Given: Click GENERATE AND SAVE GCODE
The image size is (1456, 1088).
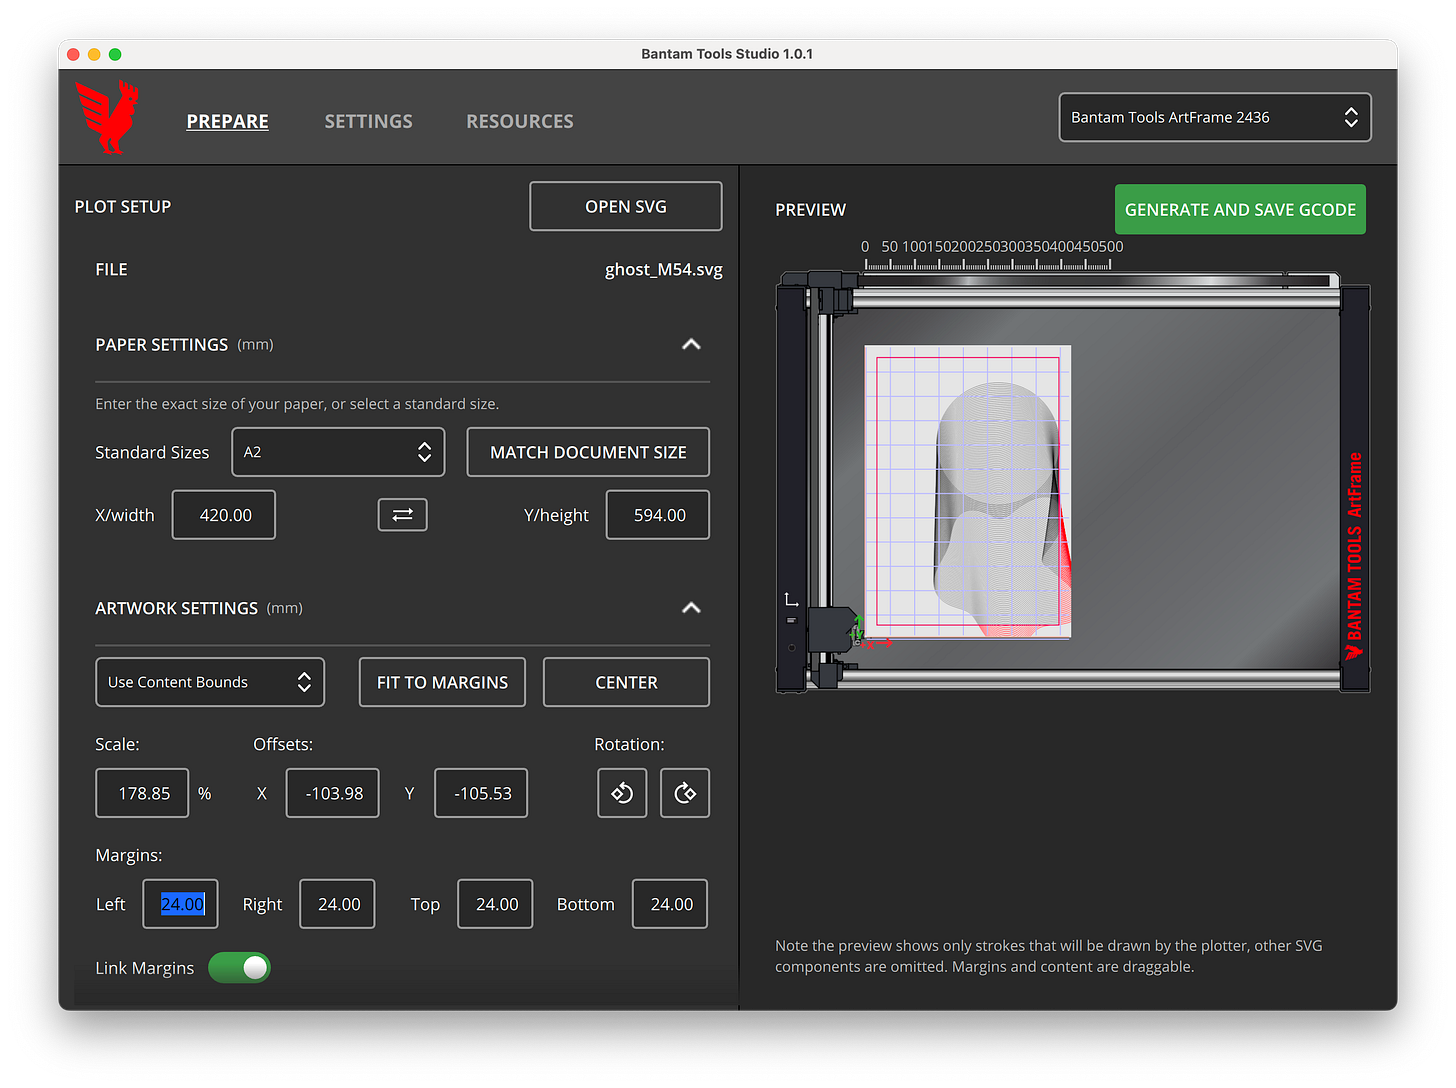Looking at the screenshot, I should coord(1240,209).
